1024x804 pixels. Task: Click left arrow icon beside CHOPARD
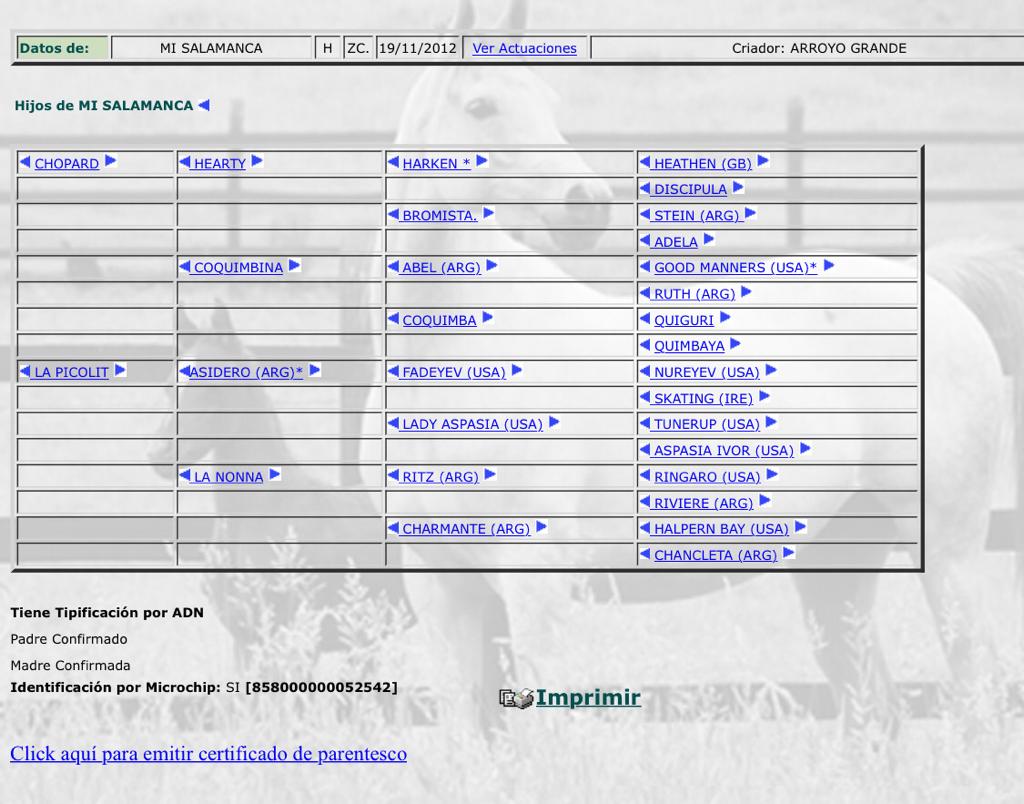pyautogui.click(x=26, y=162)
